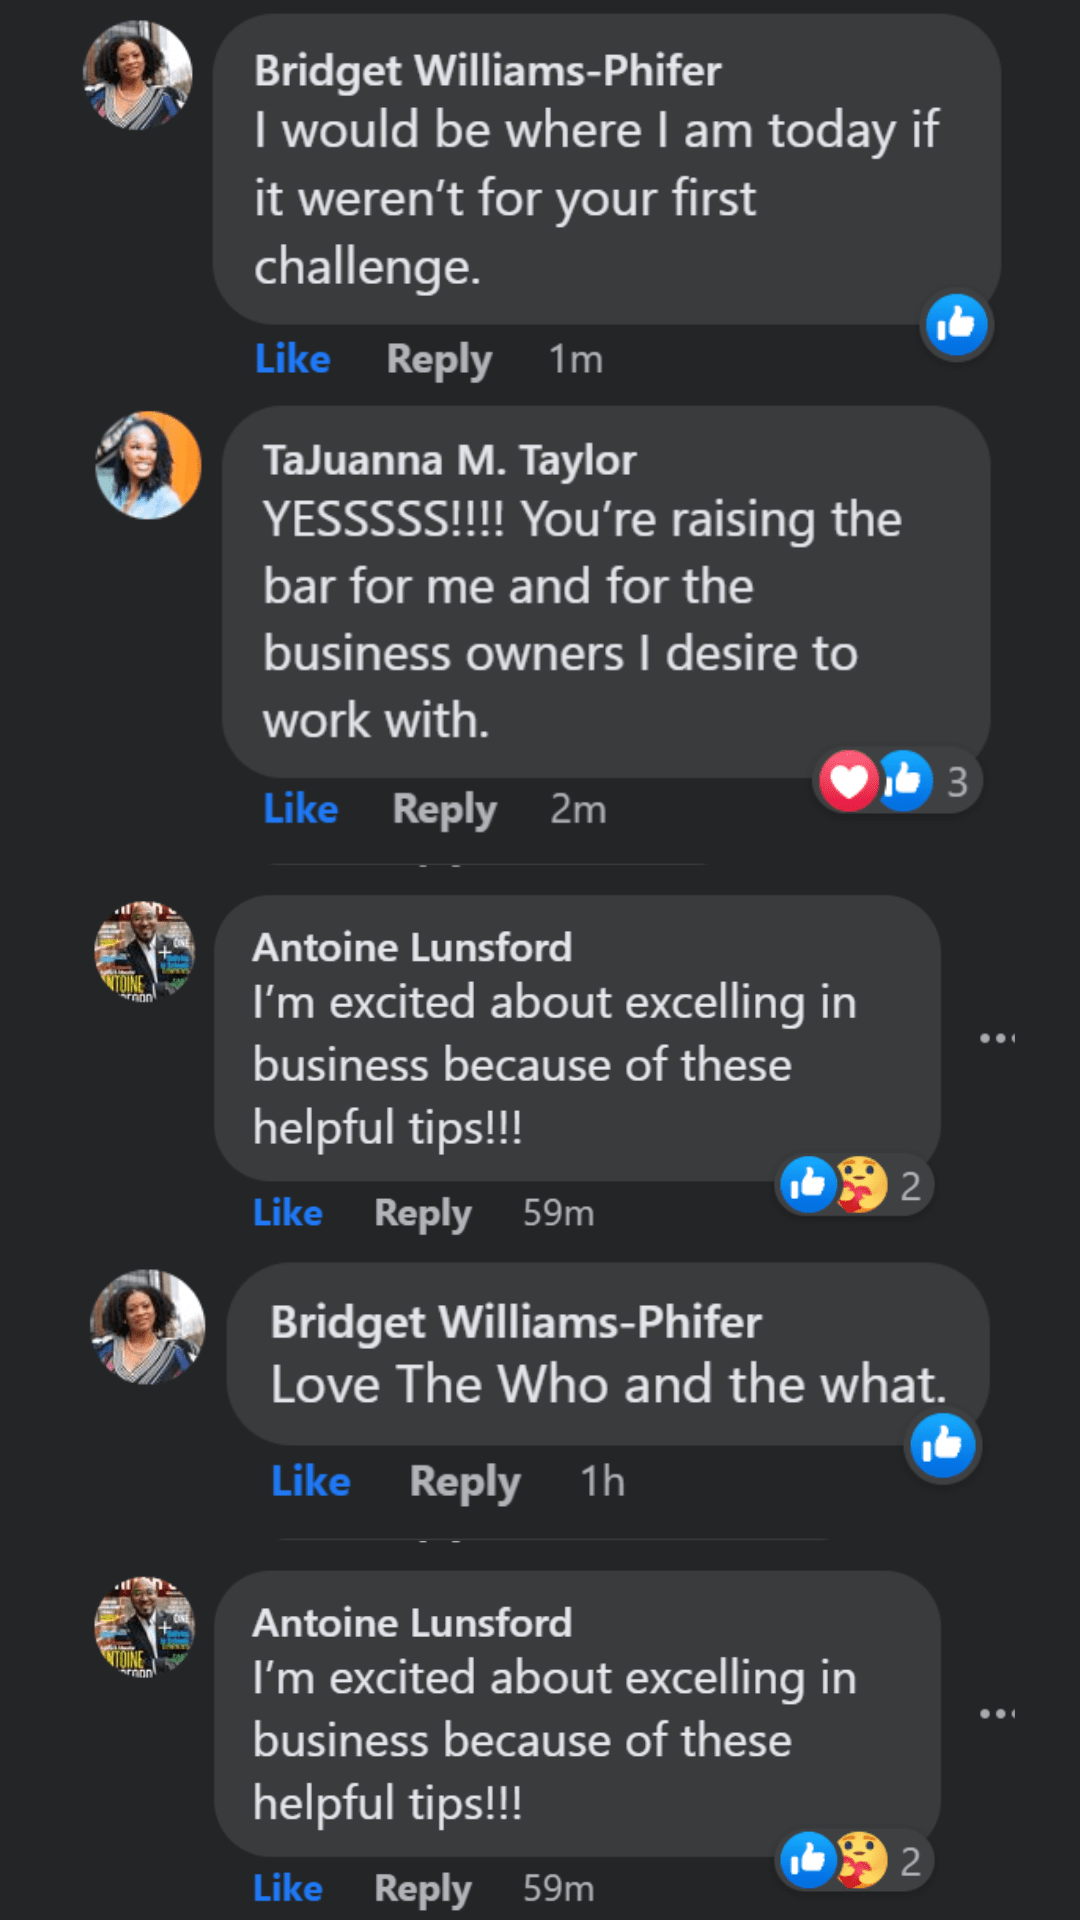Open TaJuanna M. Taylor's name link

[x=449, y=461]
